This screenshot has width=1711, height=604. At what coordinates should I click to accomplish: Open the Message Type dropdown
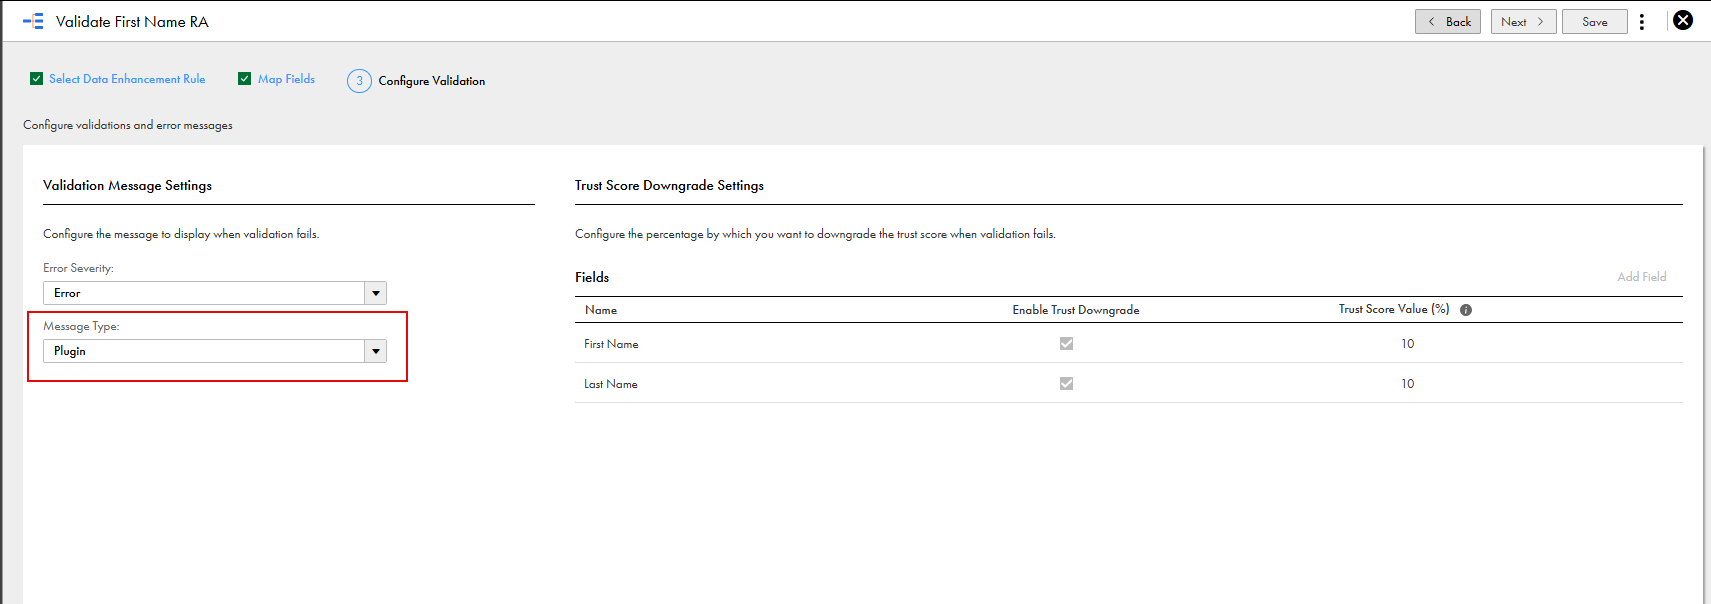click(214, 351)
